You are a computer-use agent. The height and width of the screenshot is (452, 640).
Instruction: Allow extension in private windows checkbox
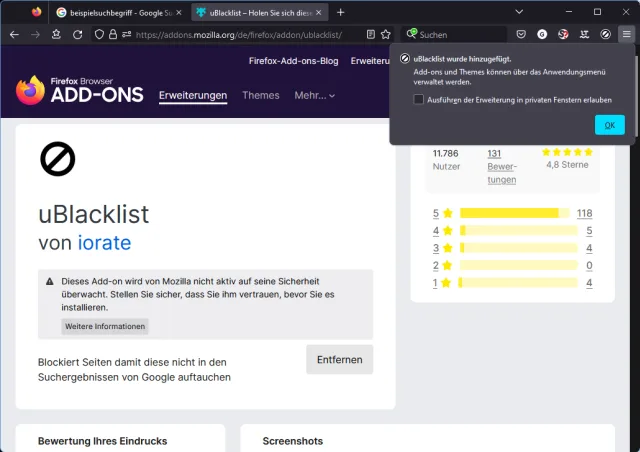coord(418,99)
